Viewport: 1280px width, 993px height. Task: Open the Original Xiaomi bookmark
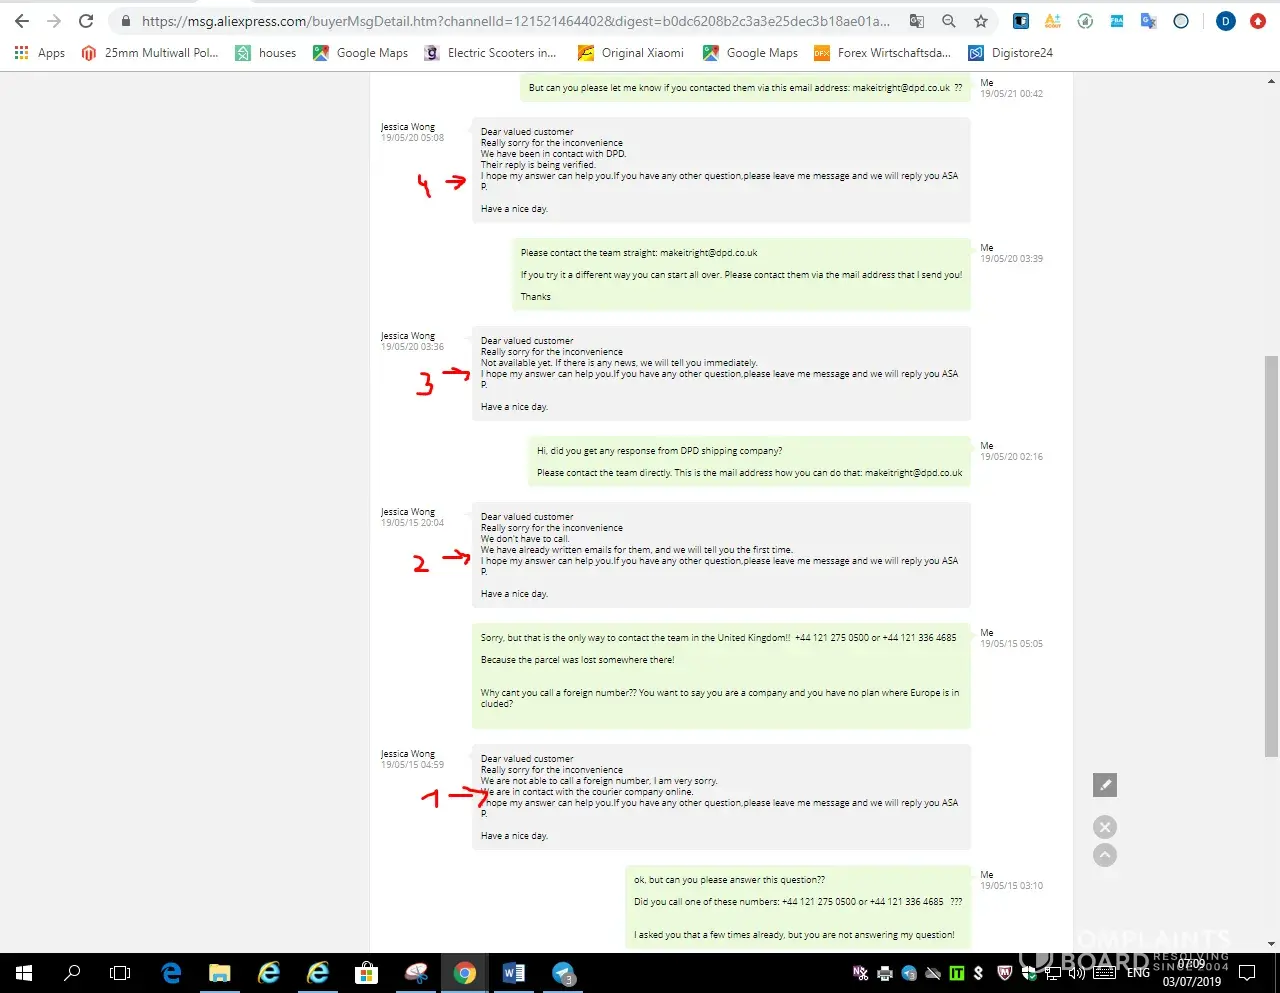631,53
